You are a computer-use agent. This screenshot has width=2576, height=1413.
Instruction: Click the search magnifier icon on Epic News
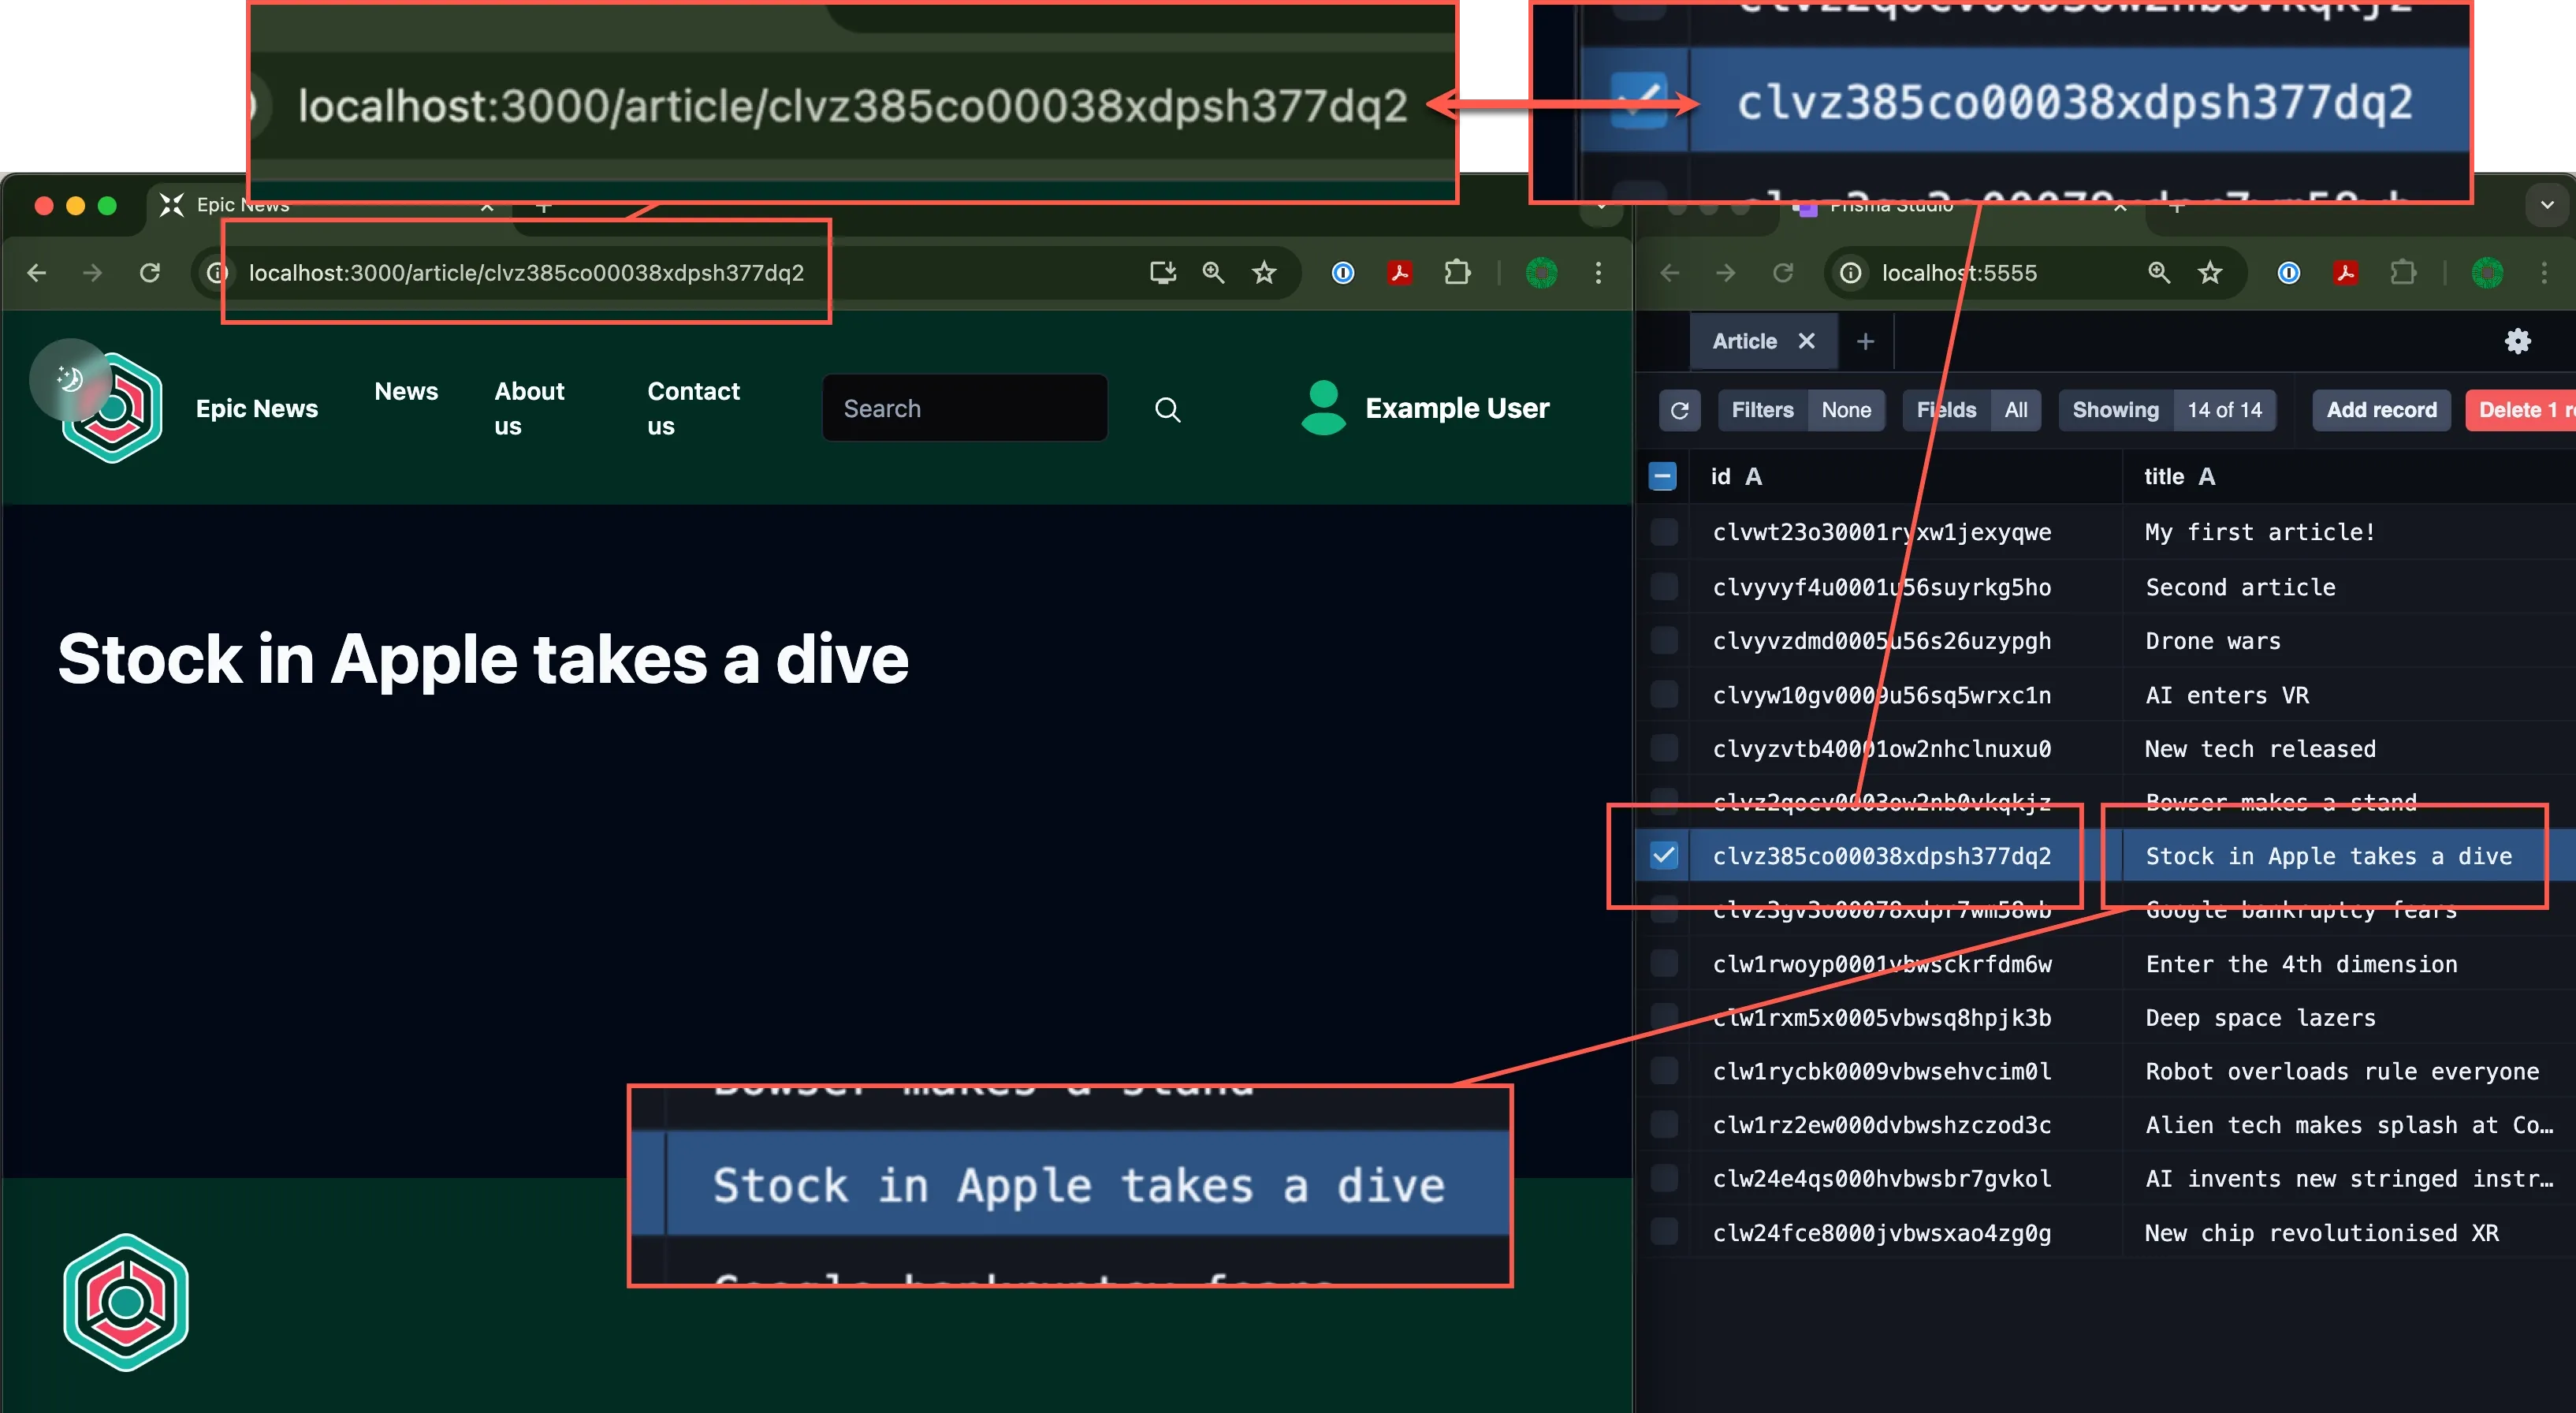click(1167, 409)
